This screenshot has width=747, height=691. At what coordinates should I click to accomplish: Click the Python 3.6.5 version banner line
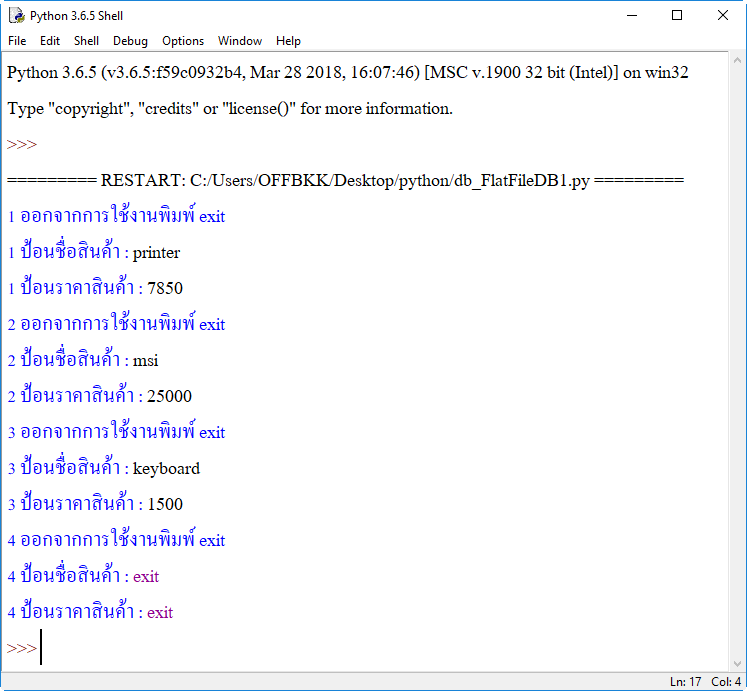tap(347, 73)
